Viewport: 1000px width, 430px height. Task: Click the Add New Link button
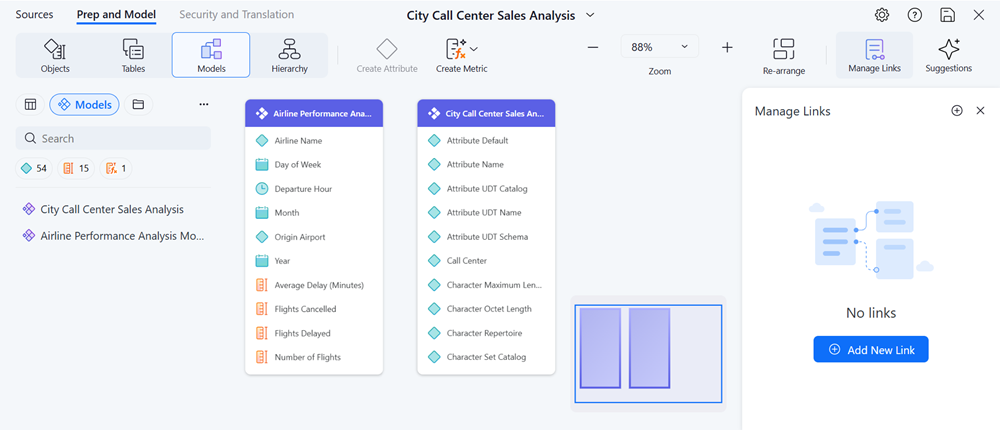[870, 349]
